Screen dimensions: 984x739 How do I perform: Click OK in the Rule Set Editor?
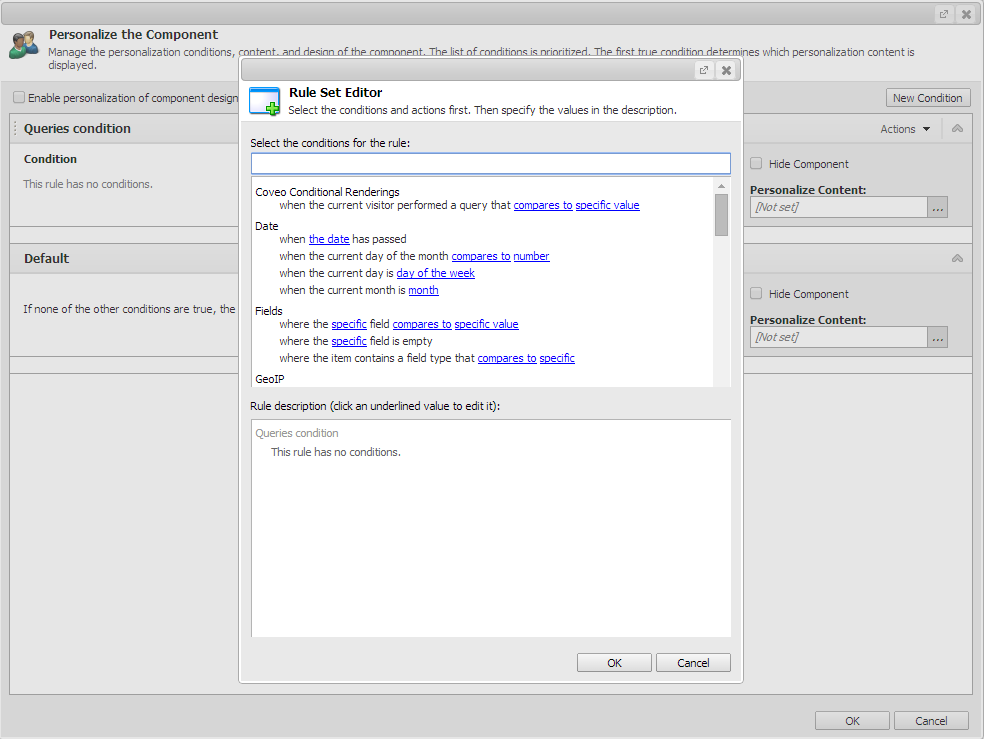(x=613, y=662)
